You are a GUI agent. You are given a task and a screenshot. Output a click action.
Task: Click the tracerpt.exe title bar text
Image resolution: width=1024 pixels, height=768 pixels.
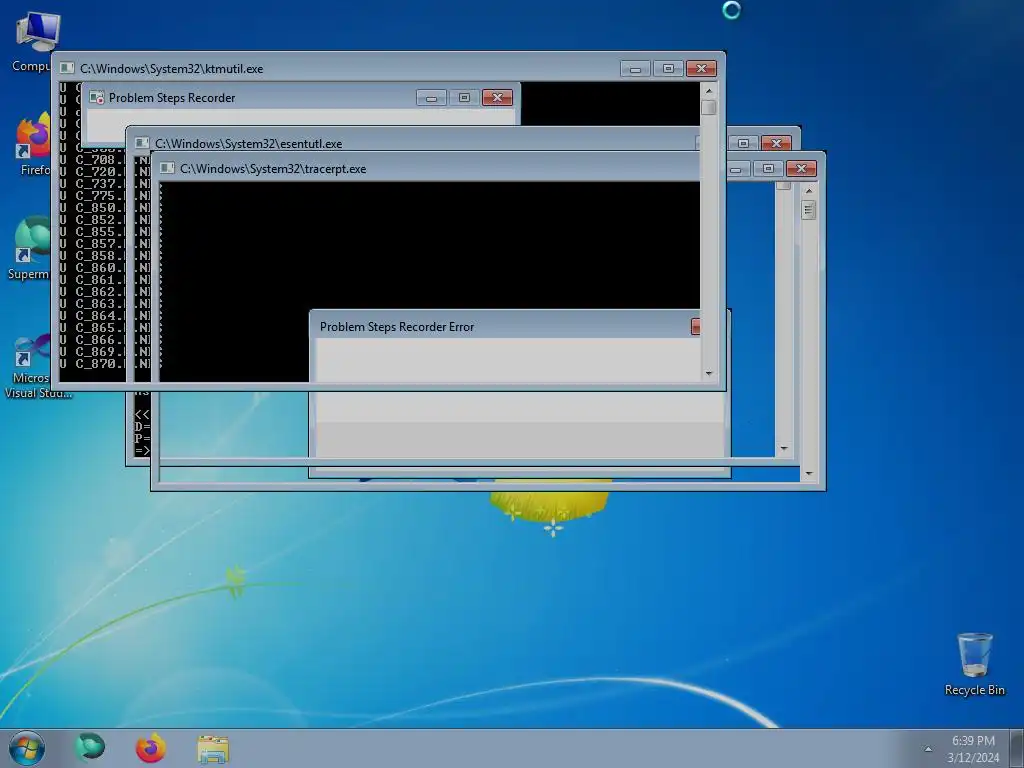pyautogui.click(x=273, y=168)
